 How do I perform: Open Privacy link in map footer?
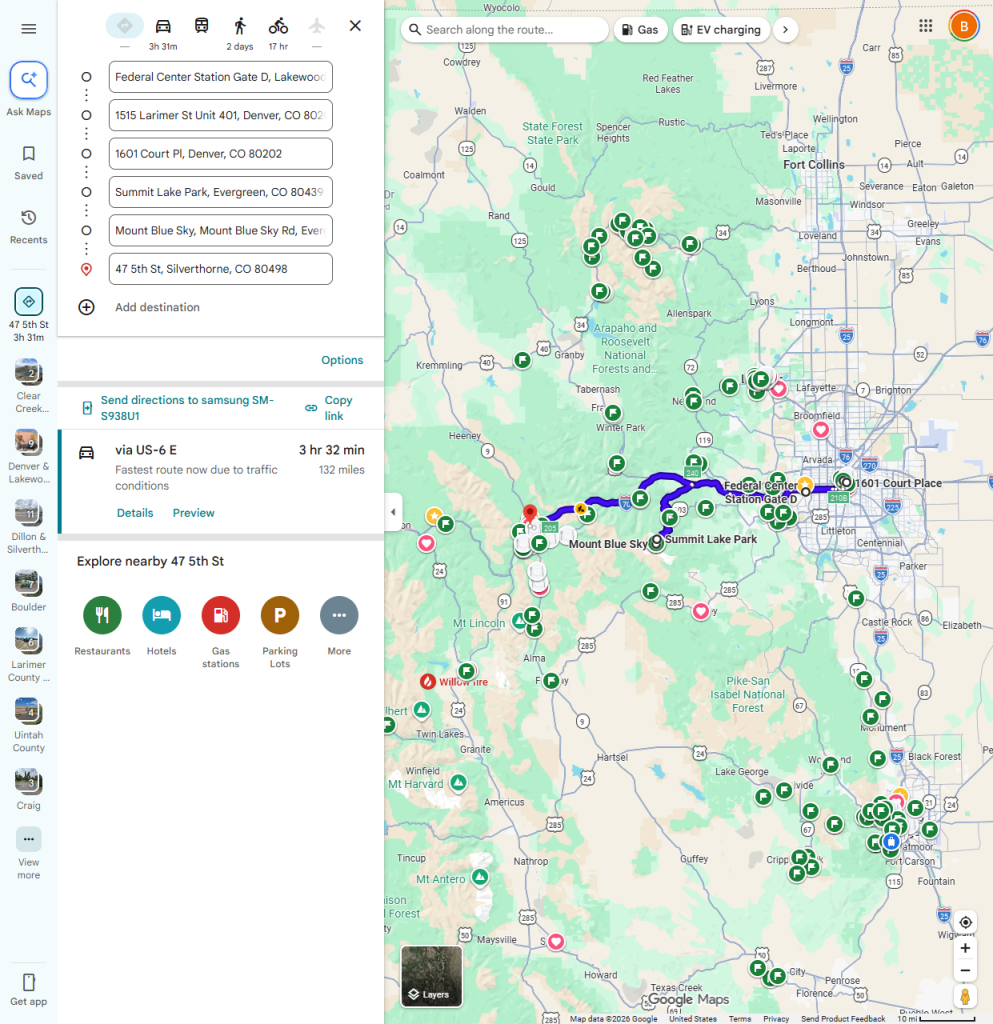[776, 1019]
